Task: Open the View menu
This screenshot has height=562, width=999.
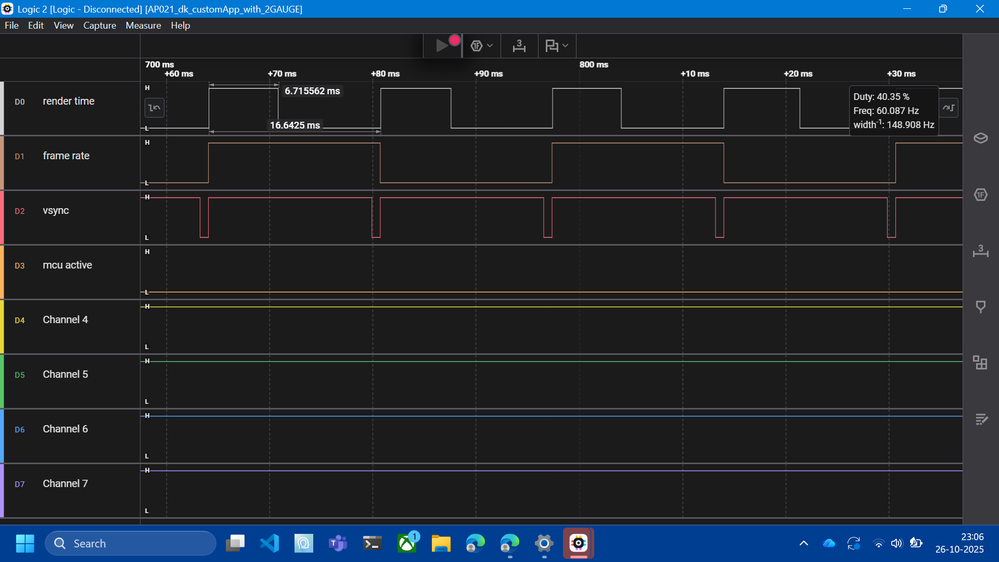Action: pos(63,25)
